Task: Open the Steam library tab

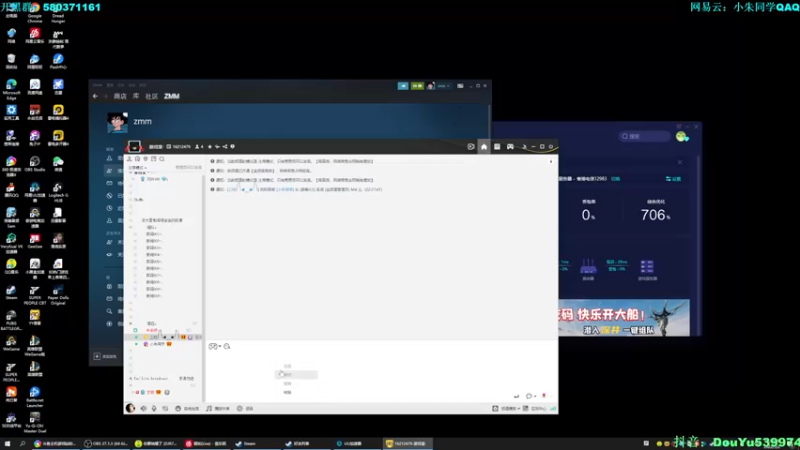Action: pyautogui.click(x=136, y=96)
